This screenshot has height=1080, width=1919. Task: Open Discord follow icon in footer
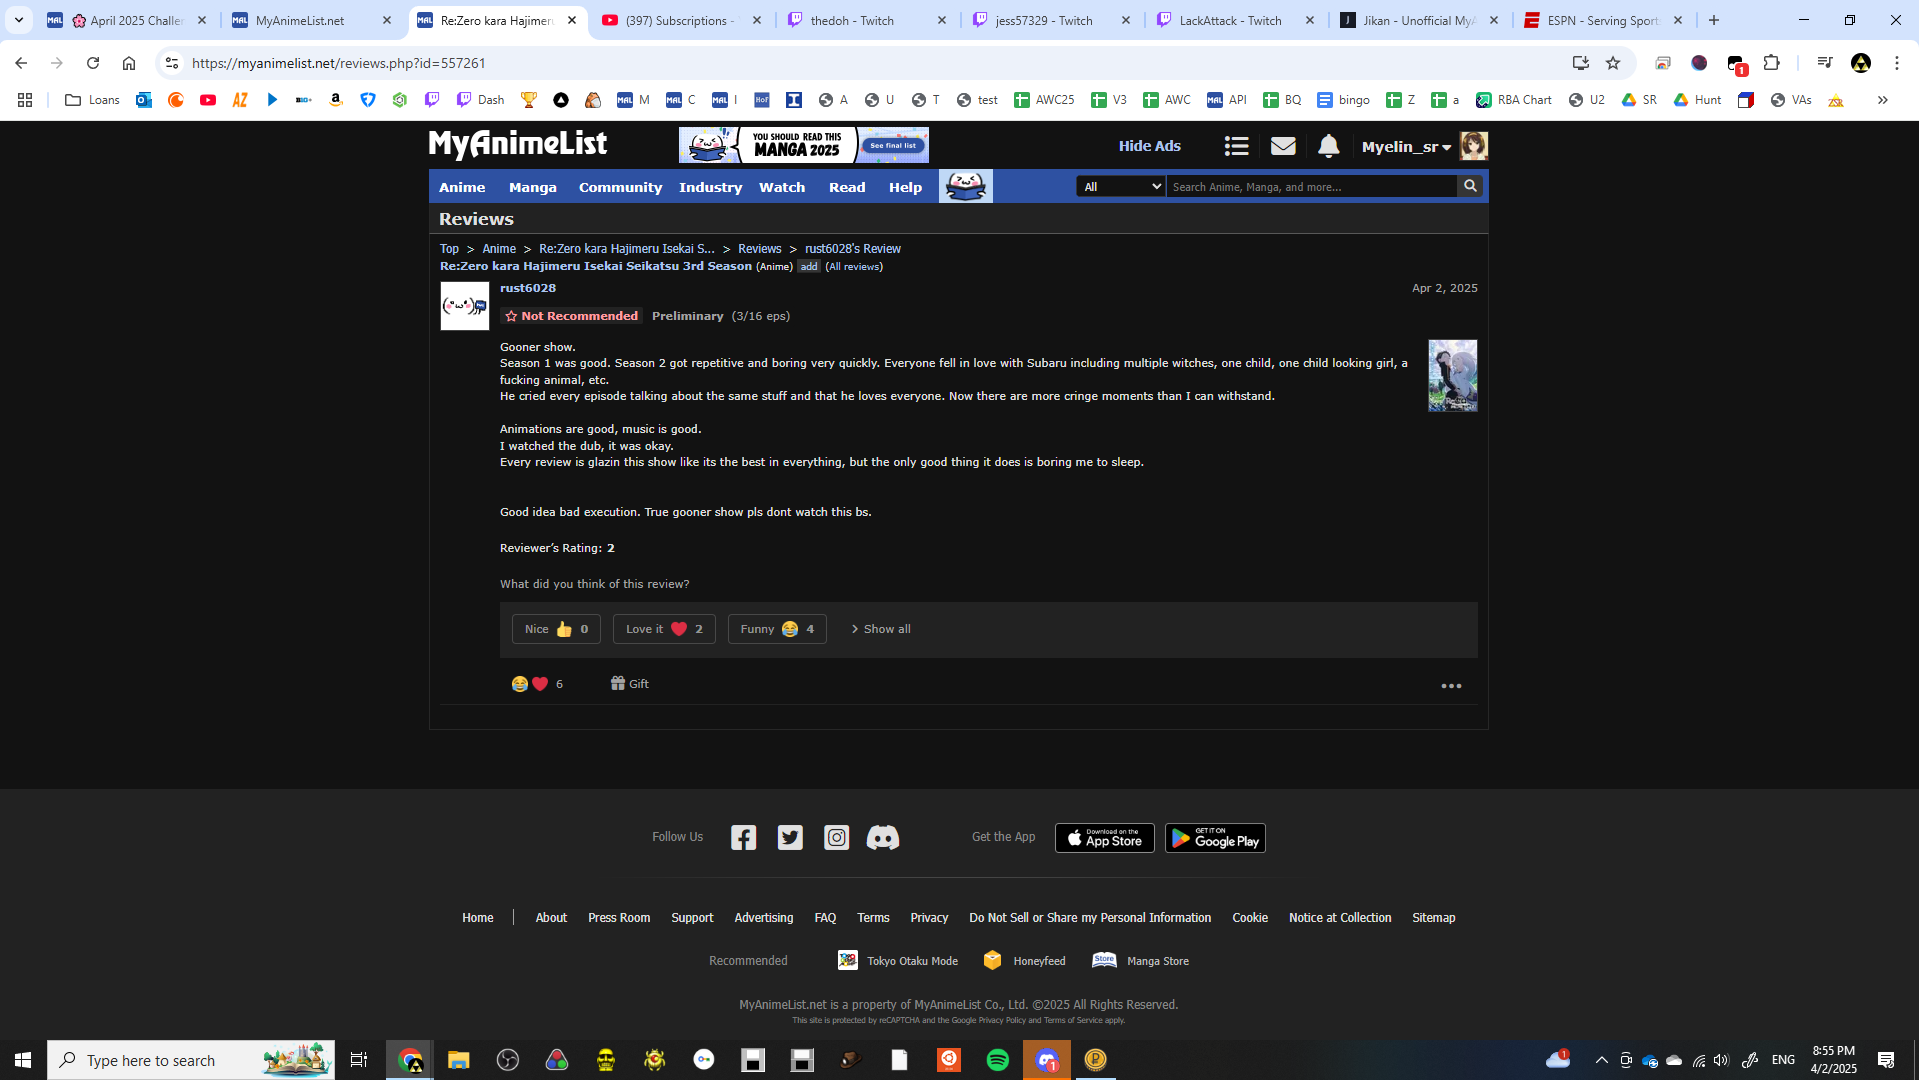pos(882,837)
